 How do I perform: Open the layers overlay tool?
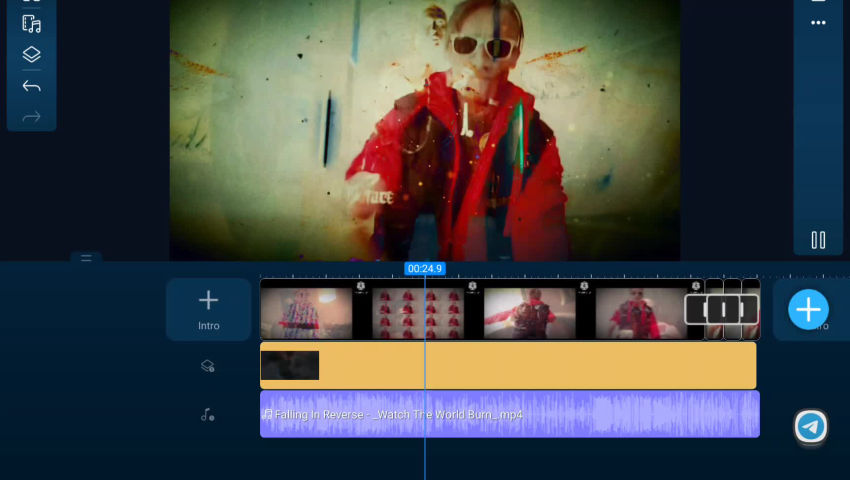pos(31,55)
